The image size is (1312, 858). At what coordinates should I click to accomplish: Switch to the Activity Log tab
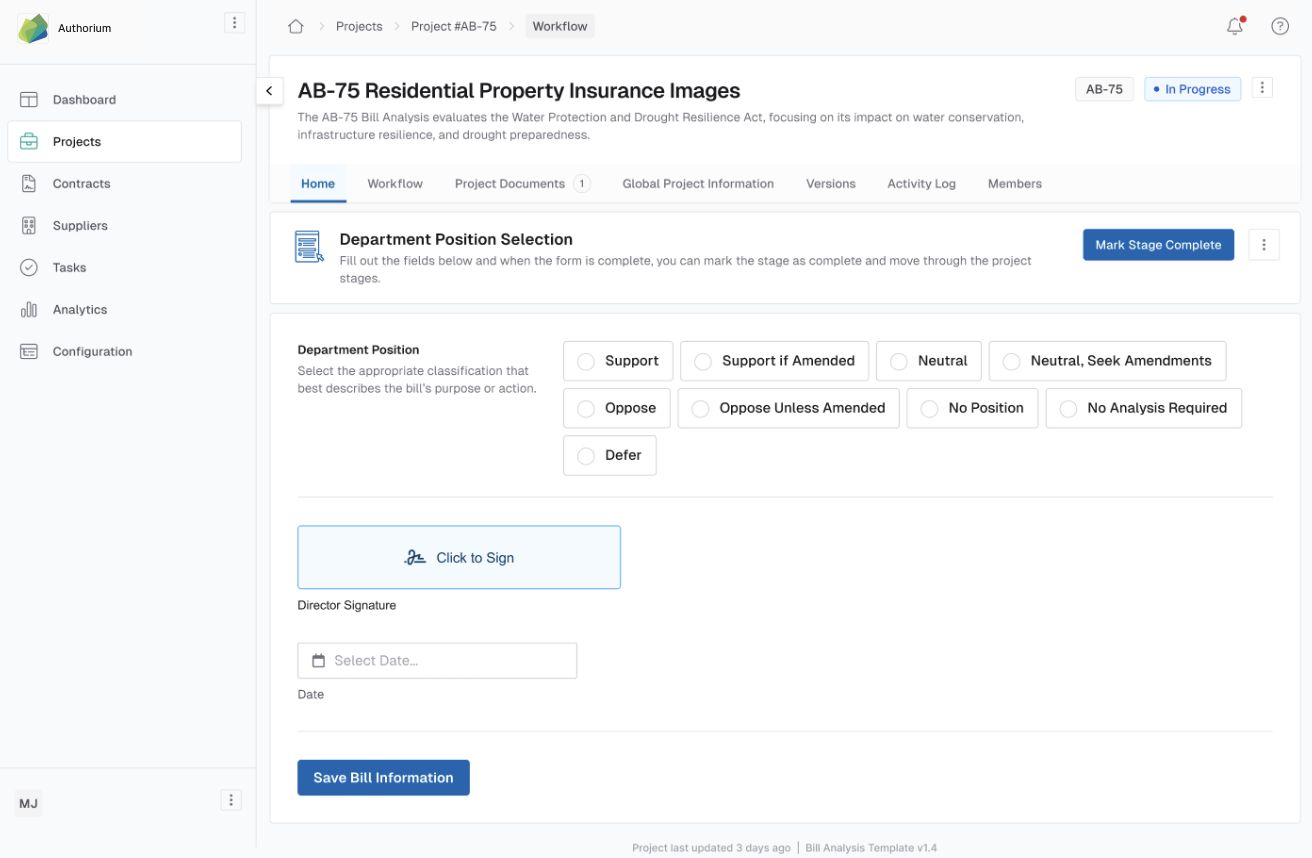click(x=921, y=184)
